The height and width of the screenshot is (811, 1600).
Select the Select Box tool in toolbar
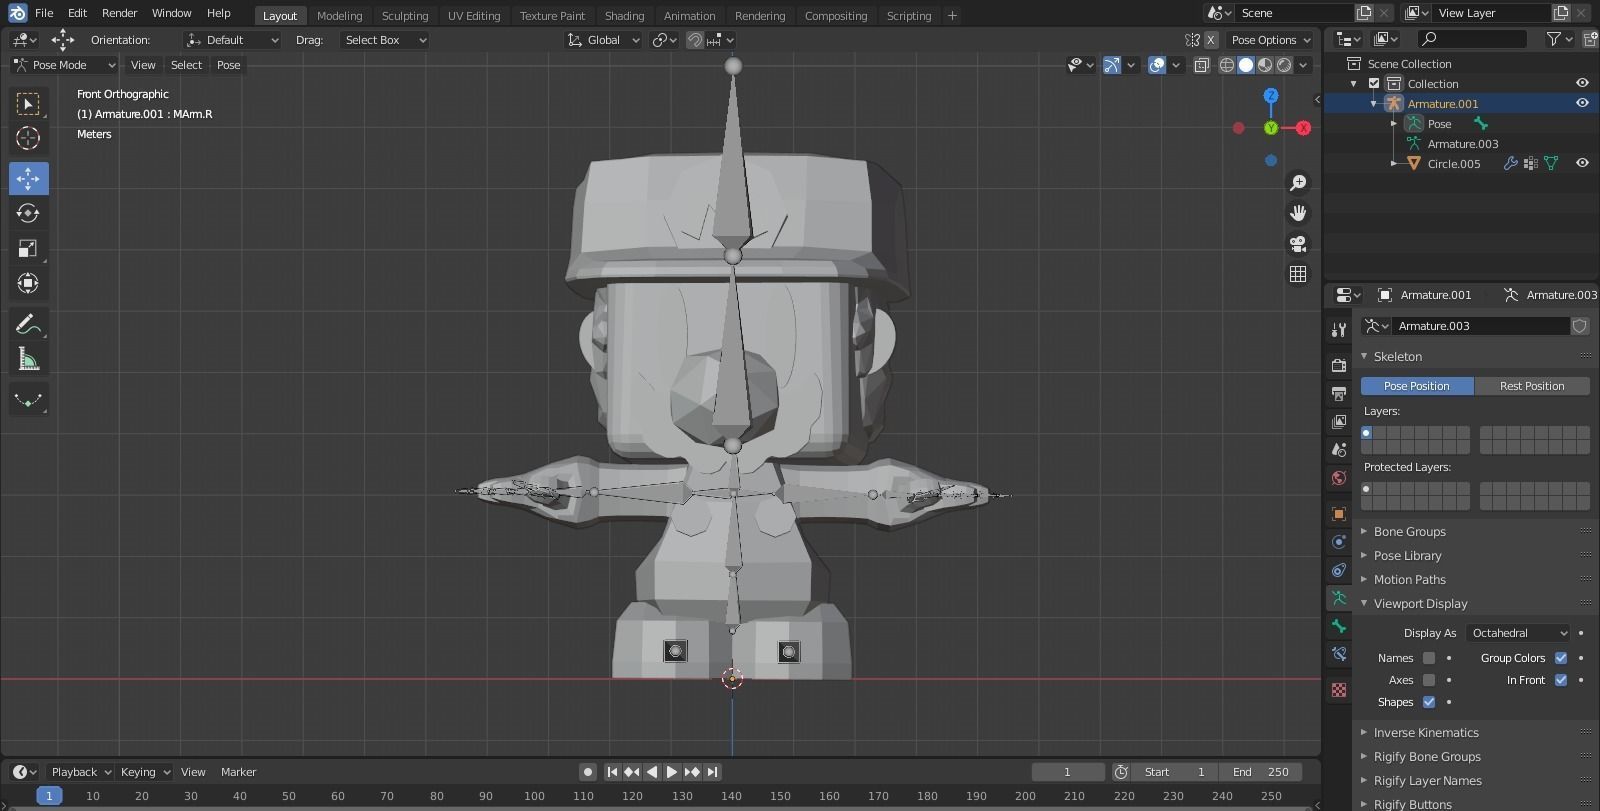point(28,104)
